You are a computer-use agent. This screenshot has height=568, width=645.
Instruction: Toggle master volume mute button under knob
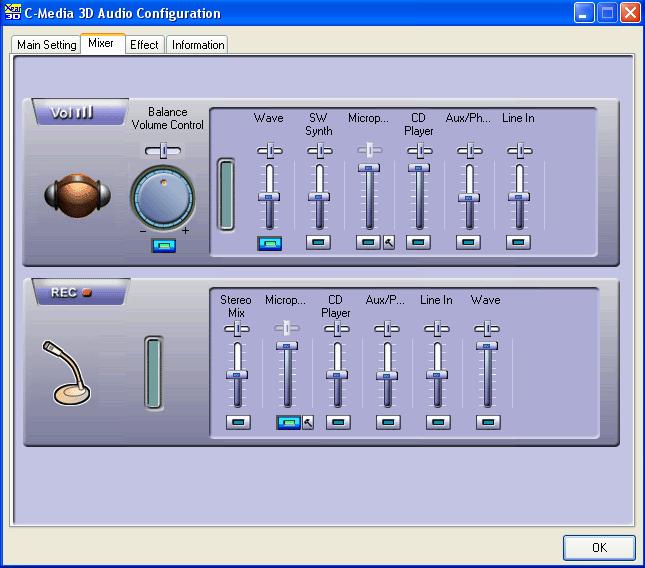tap(164, 246)
